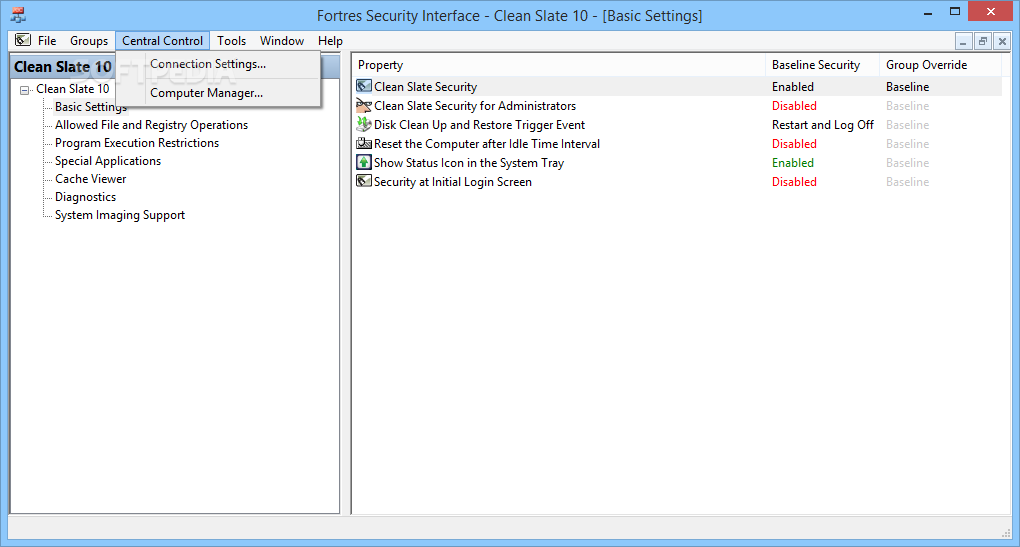Open the Window menu
This screenshot has width=1020, height=547.
point(282,40)
